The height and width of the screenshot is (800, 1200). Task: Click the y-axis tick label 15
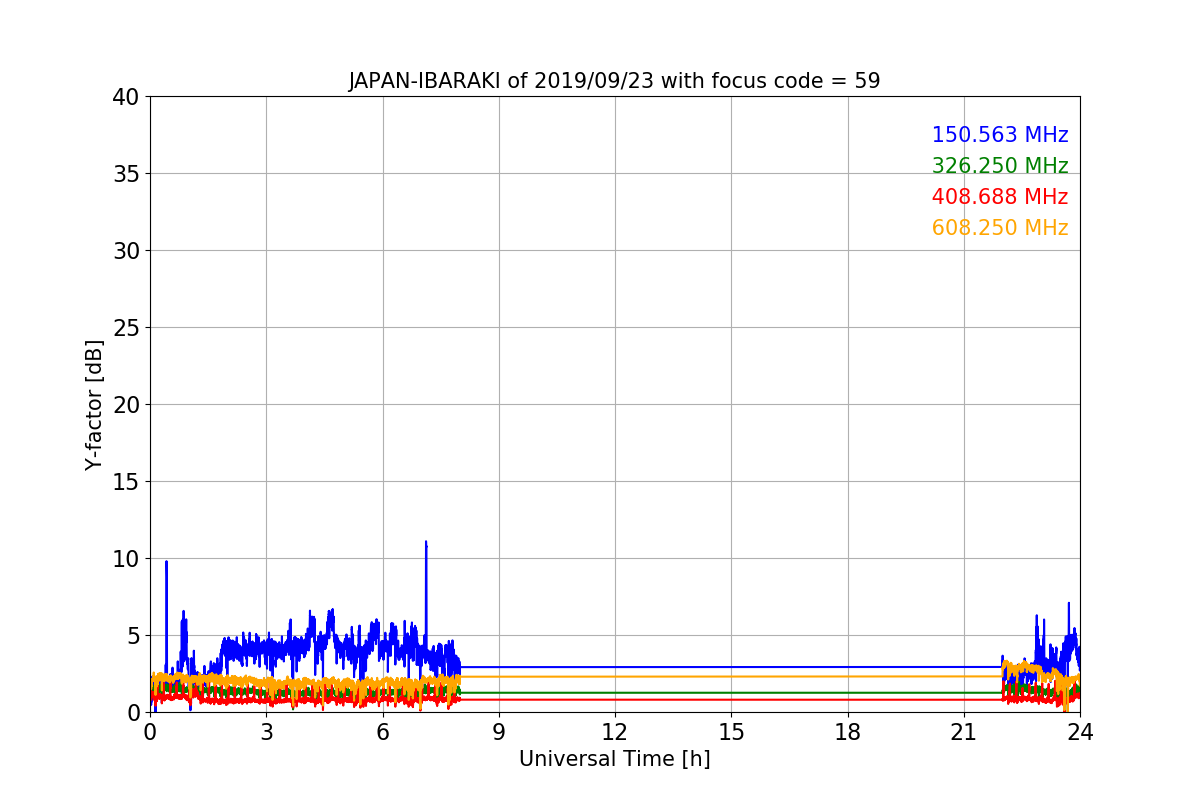[125, 482]
